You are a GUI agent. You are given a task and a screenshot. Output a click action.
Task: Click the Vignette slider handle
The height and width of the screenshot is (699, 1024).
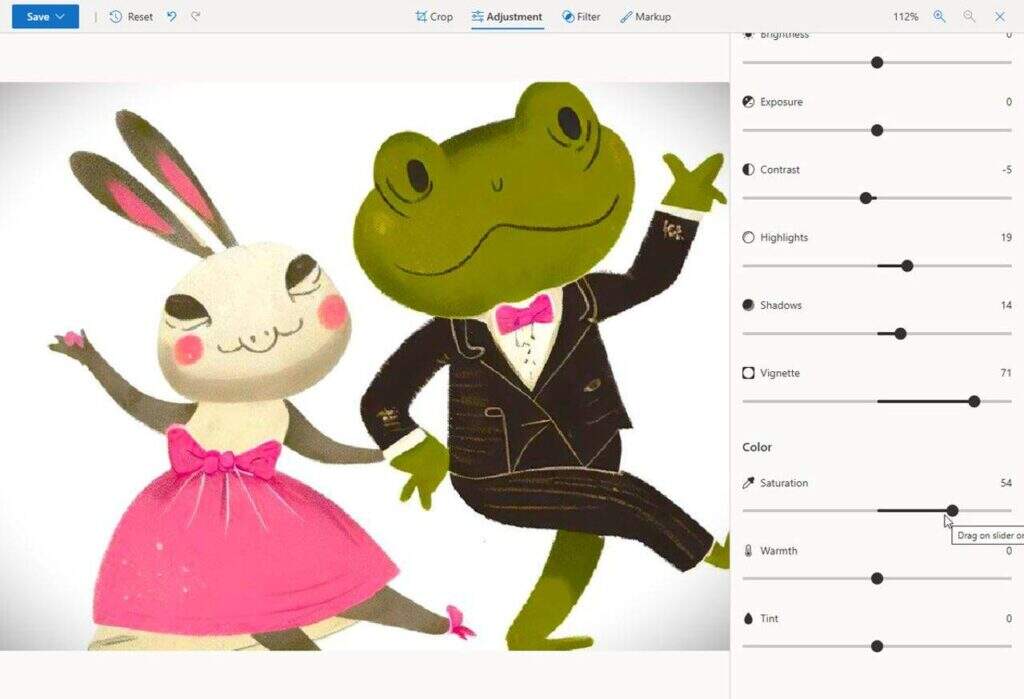click(x=974, y=402)
